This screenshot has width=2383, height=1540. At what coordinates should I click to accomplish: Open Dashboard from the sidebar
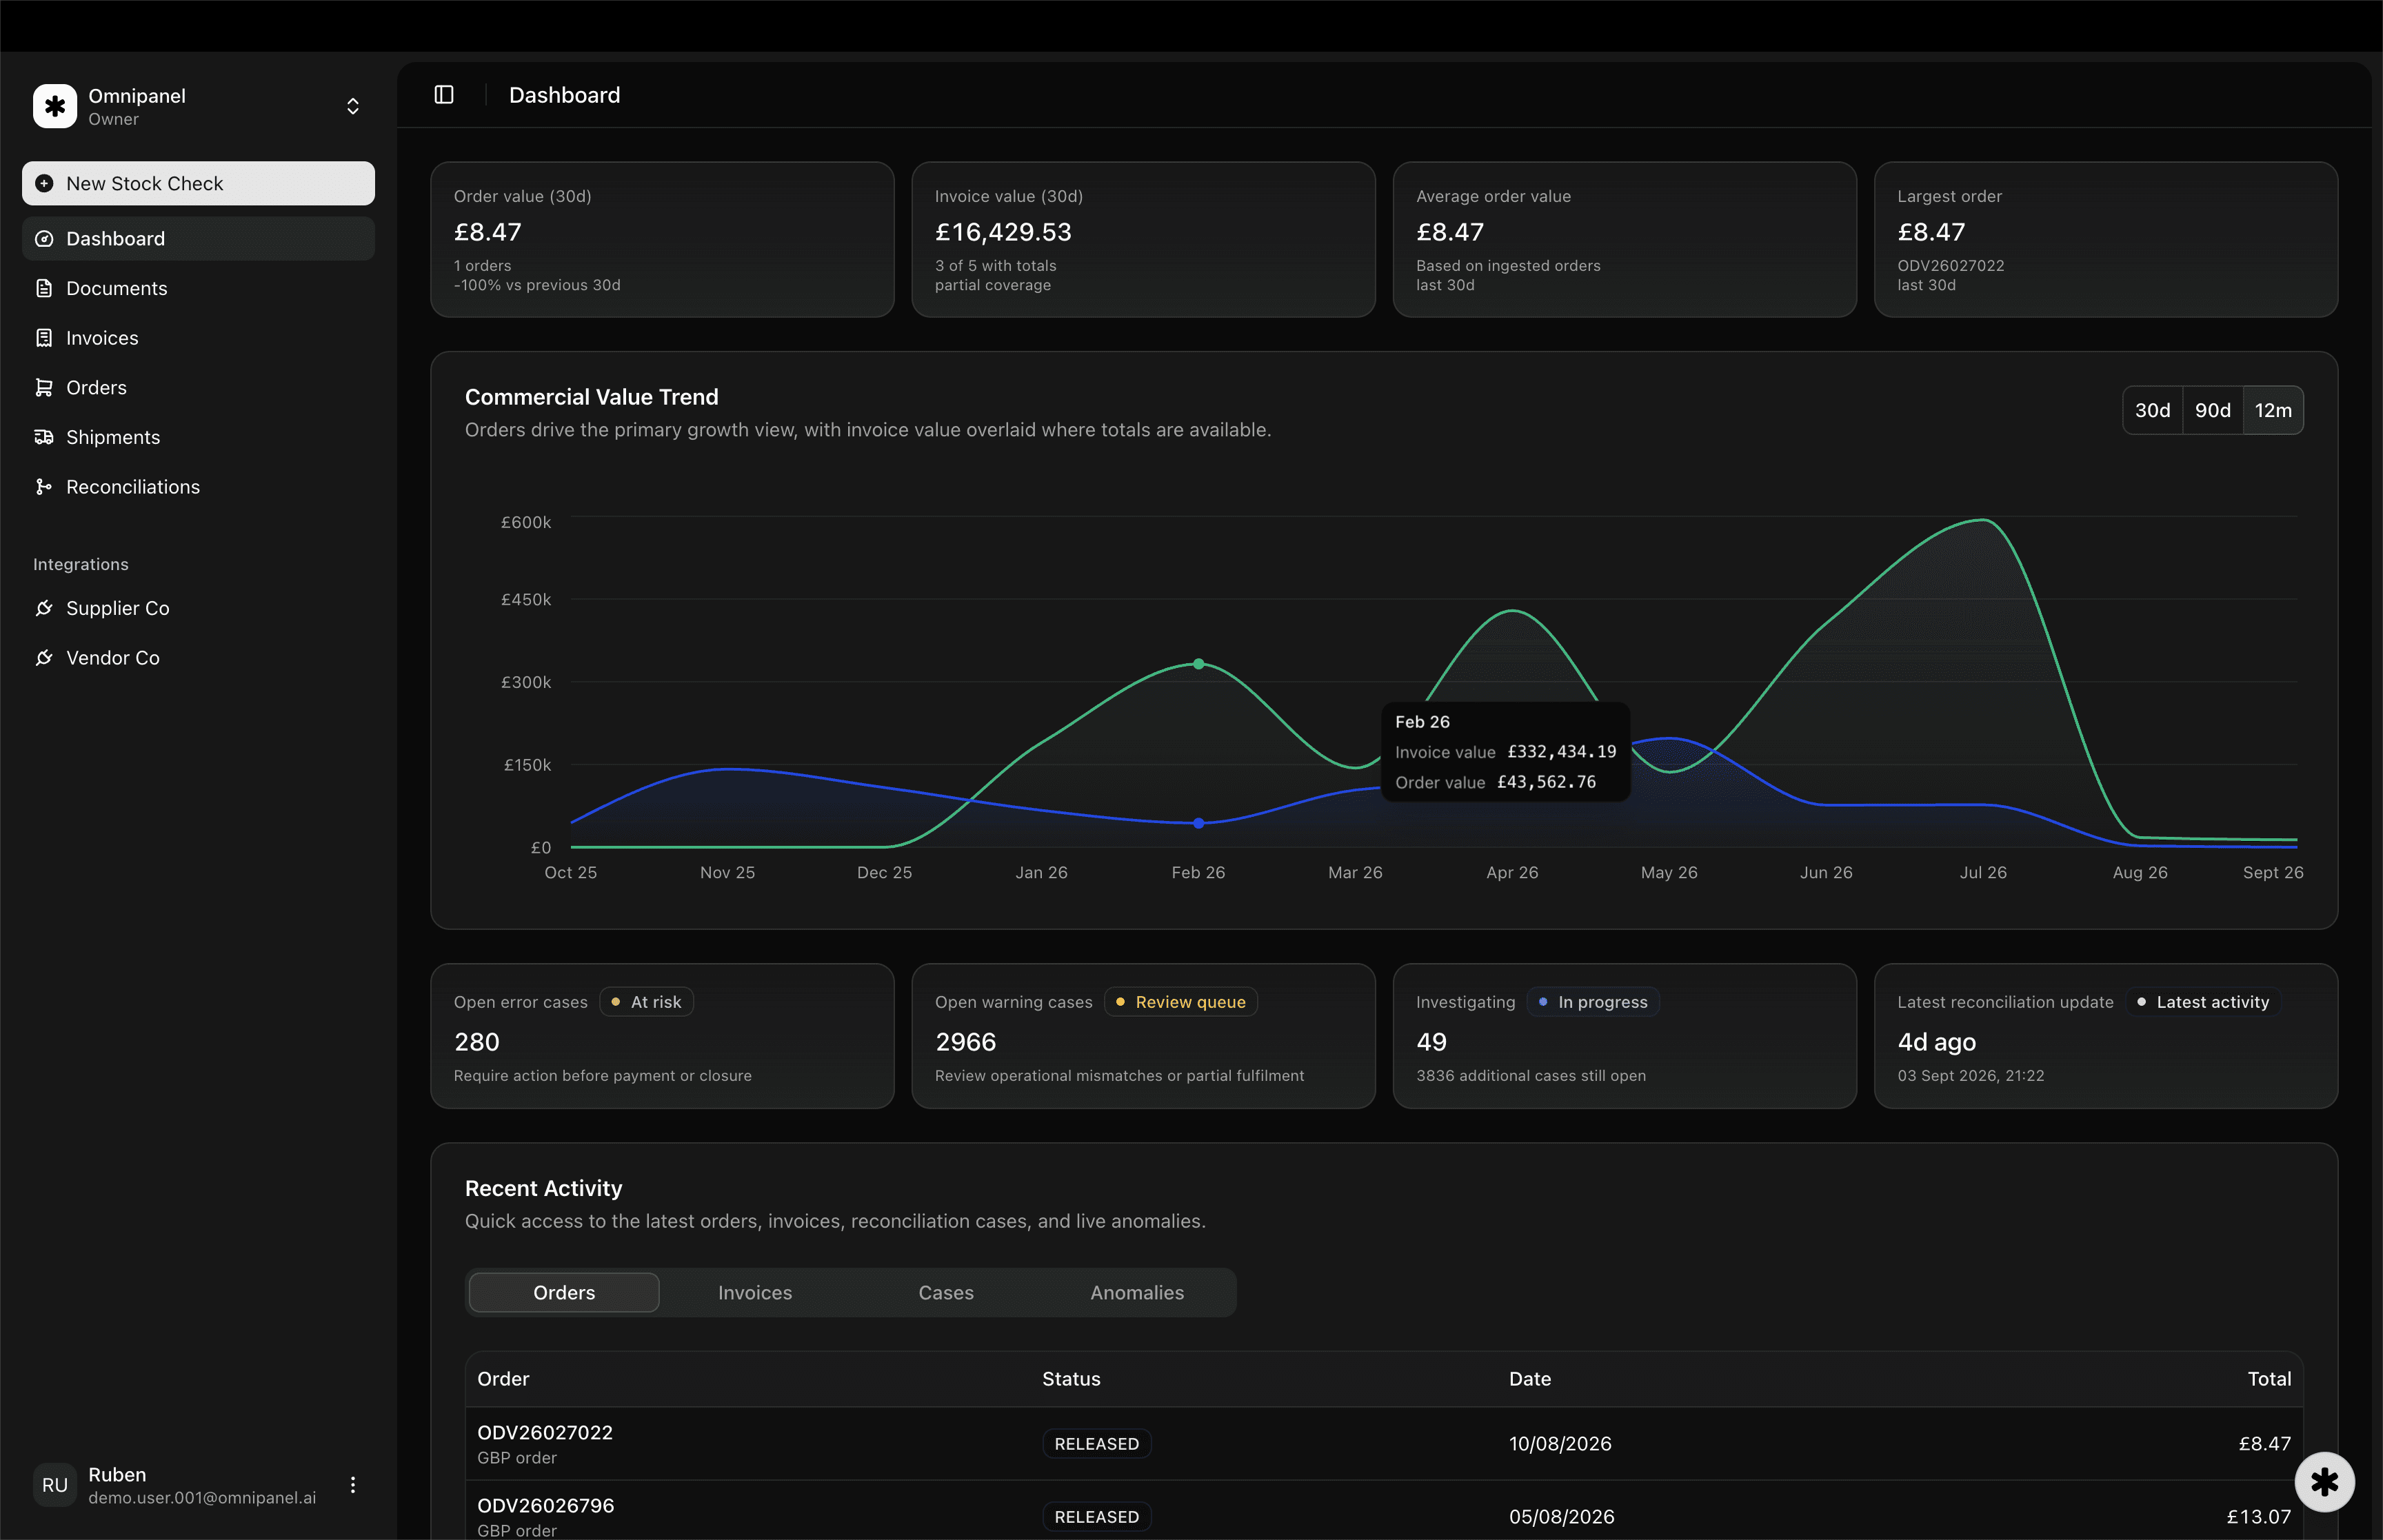pyautogui.click(x=198, y=239)
